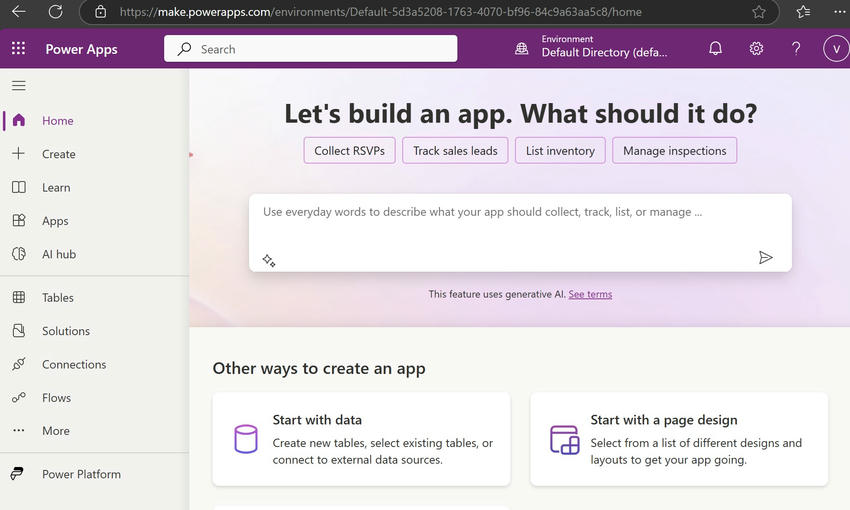Collapse the left navigation hamburger menu
Screen dimensions: 850x510
tap(19, 86)
